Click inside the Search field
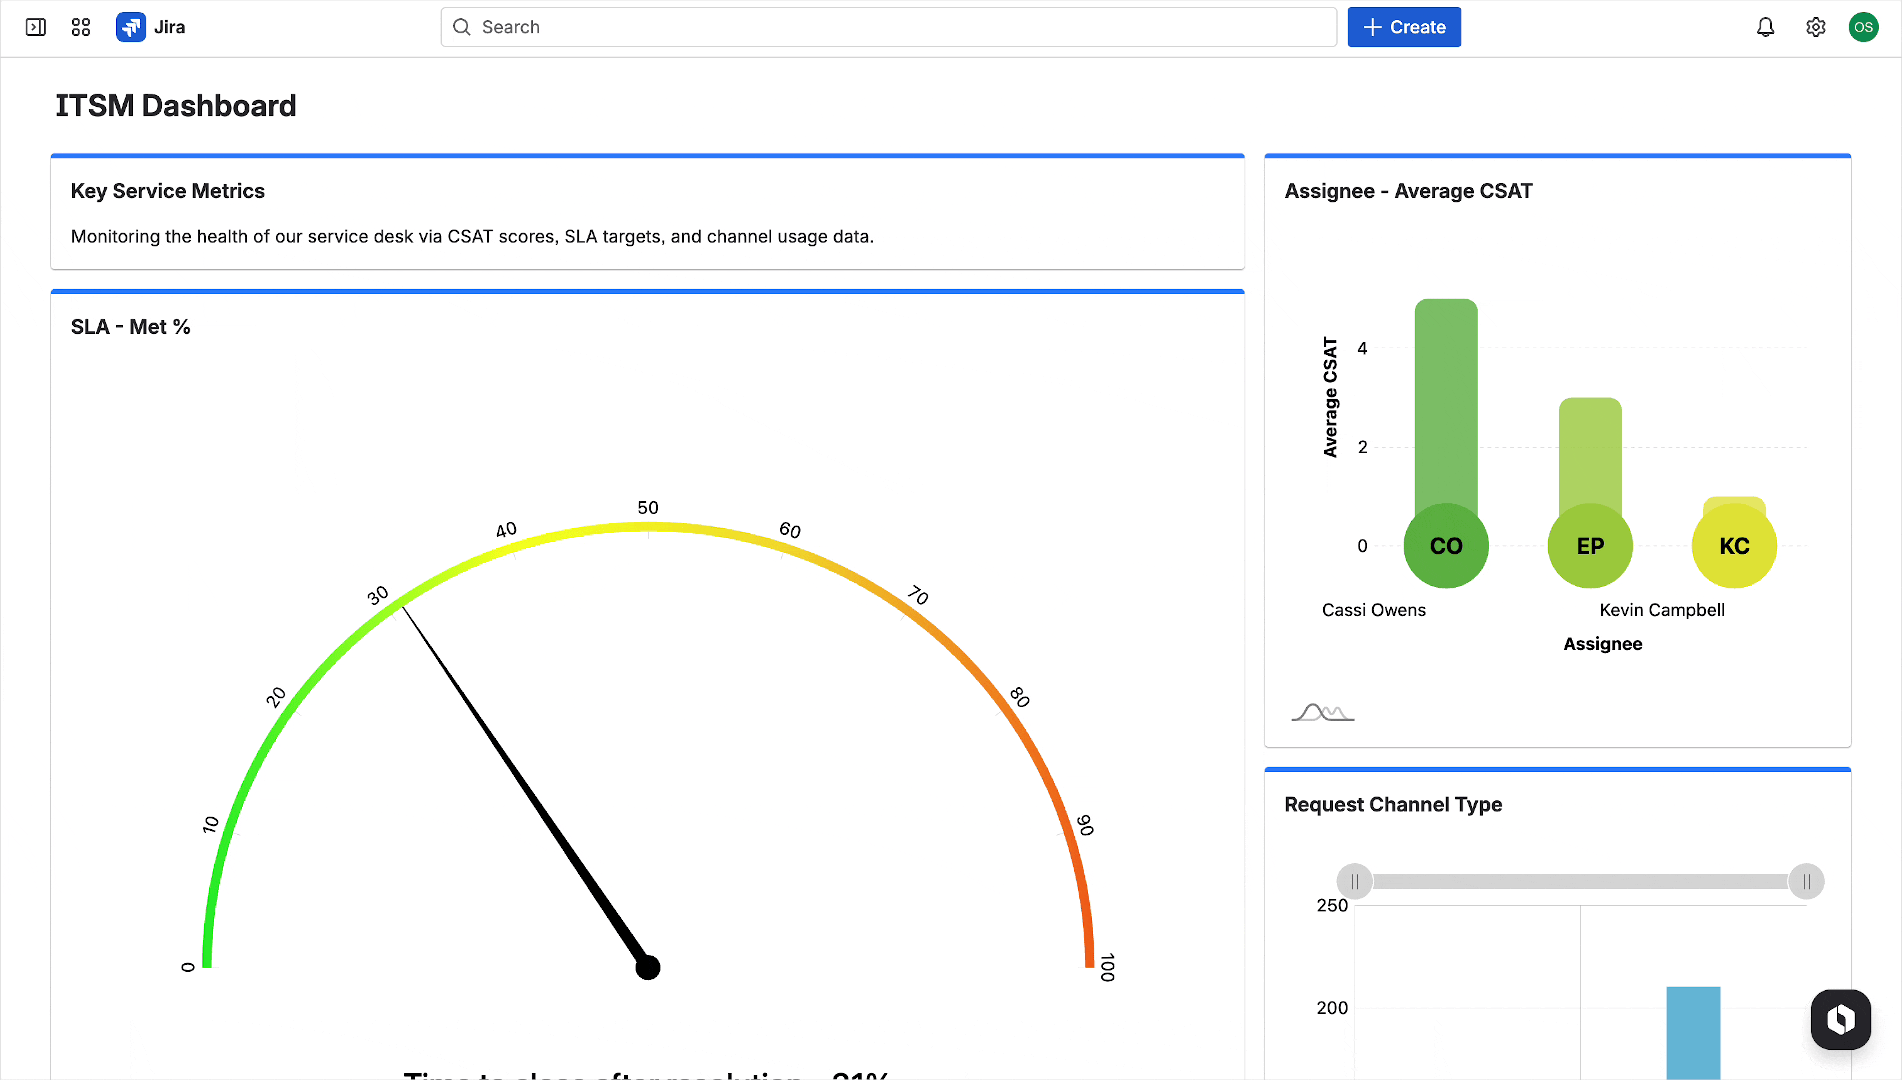This screenshot has width=1902, height=1080. [x=888, y=27]
